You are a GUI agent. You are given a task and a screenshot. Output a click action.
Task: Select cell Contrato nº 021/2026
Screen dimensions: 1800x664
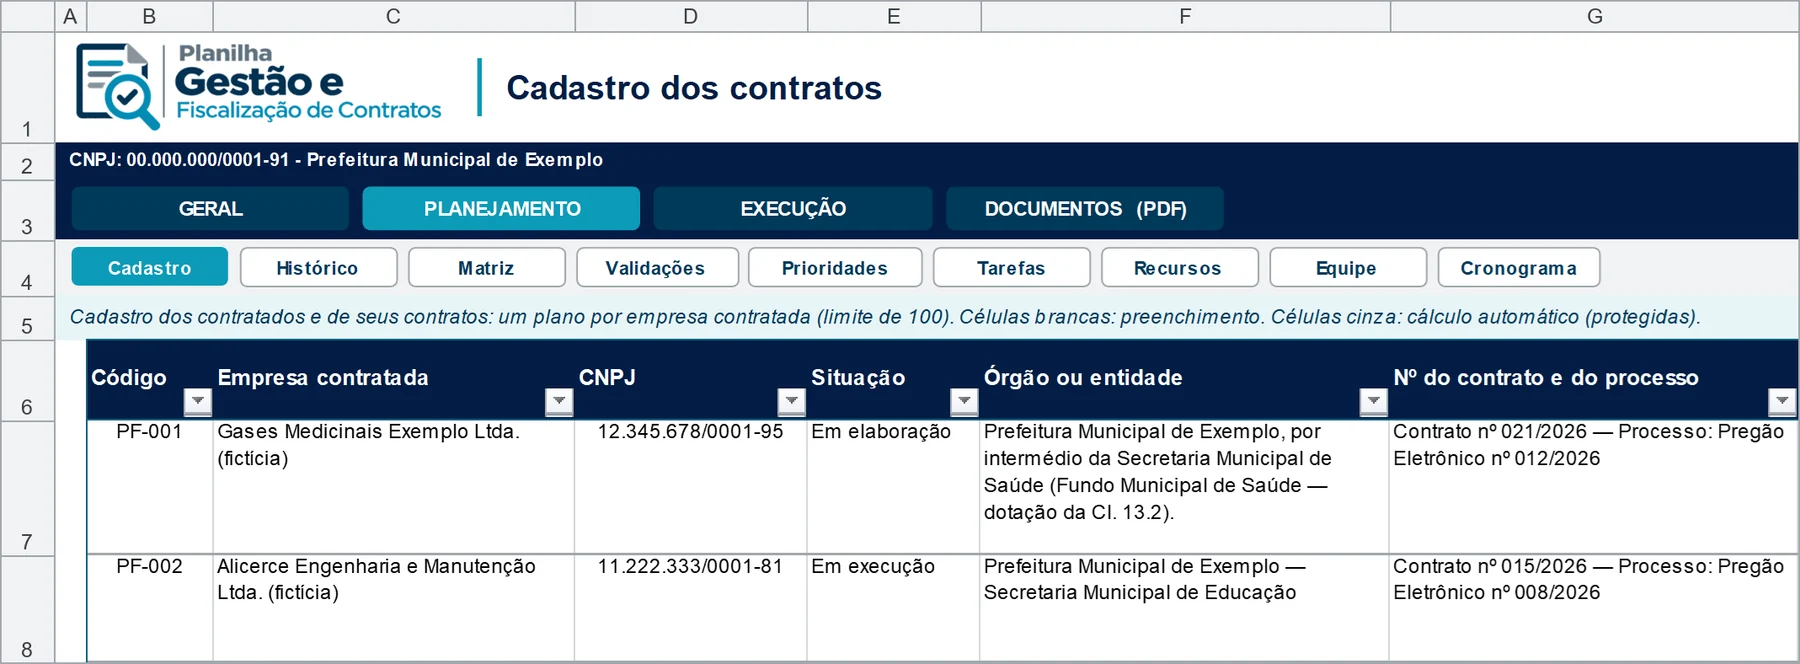tap(1594, 487)
